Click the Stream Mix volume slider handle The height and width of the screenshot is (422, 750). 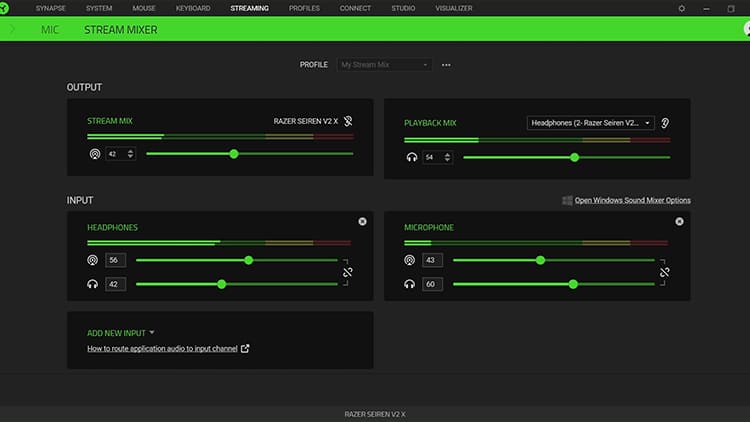[234, 154]
